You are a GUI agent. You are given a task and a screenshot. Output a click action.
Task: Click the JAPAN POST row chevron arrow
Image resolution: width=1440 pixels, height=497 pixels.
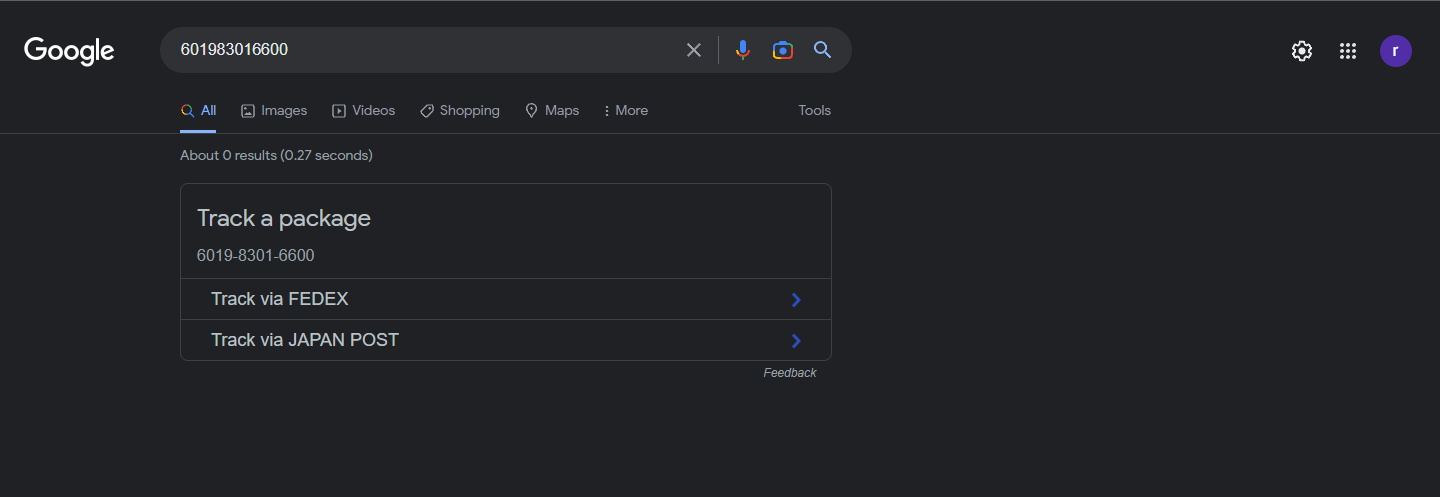pos(796,341)
